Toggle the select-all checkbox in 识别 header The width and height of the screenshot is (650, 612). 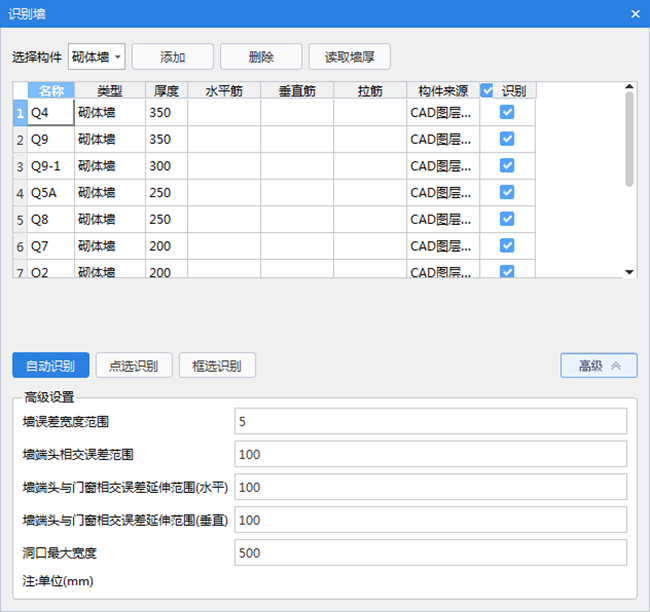pyautogui.click(x=487, y=91)
